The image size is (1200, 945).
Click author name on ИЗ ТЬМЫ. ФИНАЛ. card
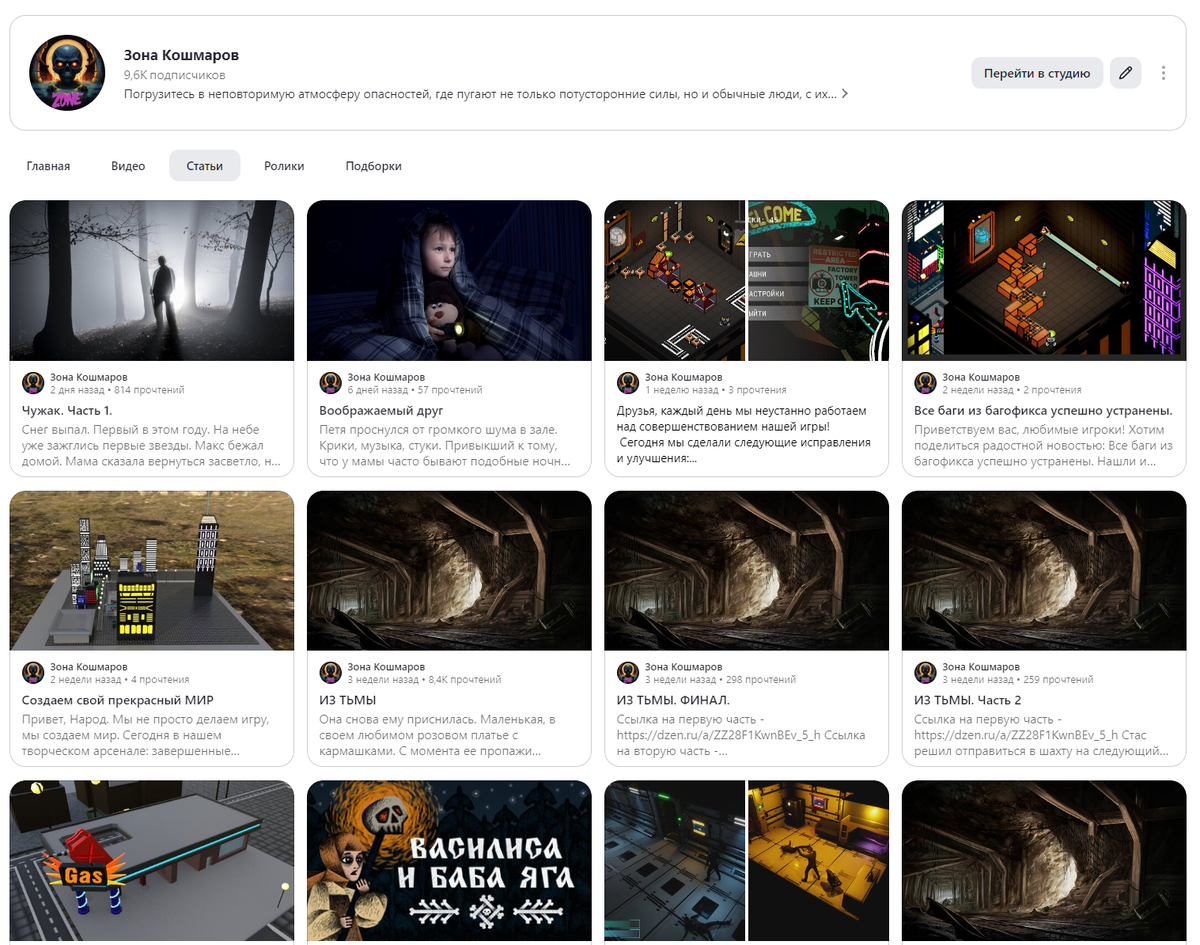(x=684, y=667)
